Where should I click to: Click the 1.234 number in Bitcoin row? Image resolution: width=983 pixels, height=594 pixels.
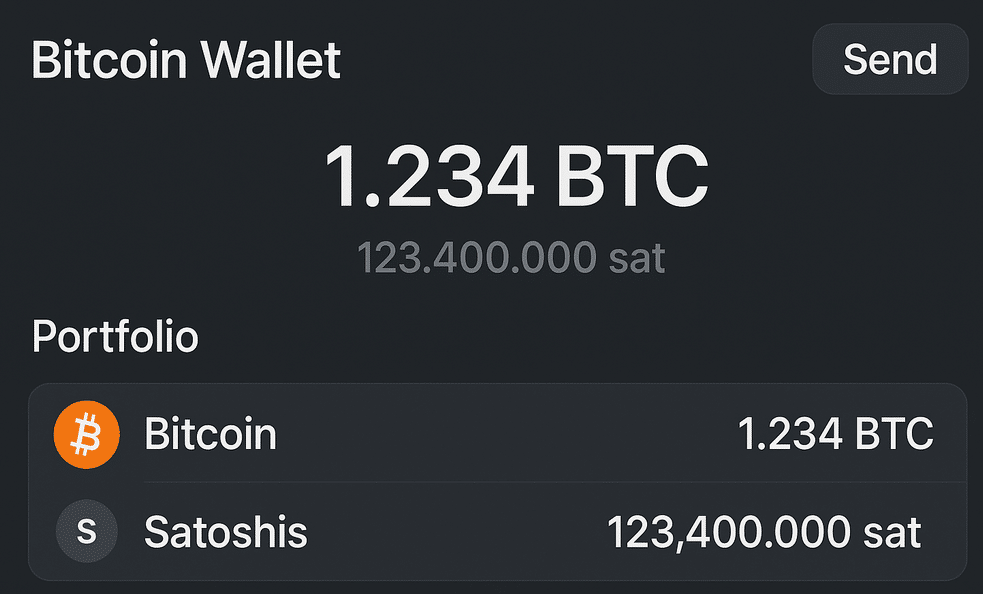[790, 433]
